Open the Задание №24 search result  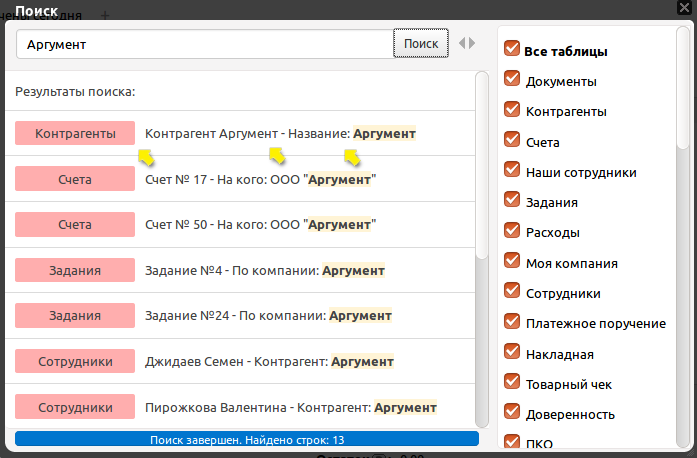[x=268, y=316]
